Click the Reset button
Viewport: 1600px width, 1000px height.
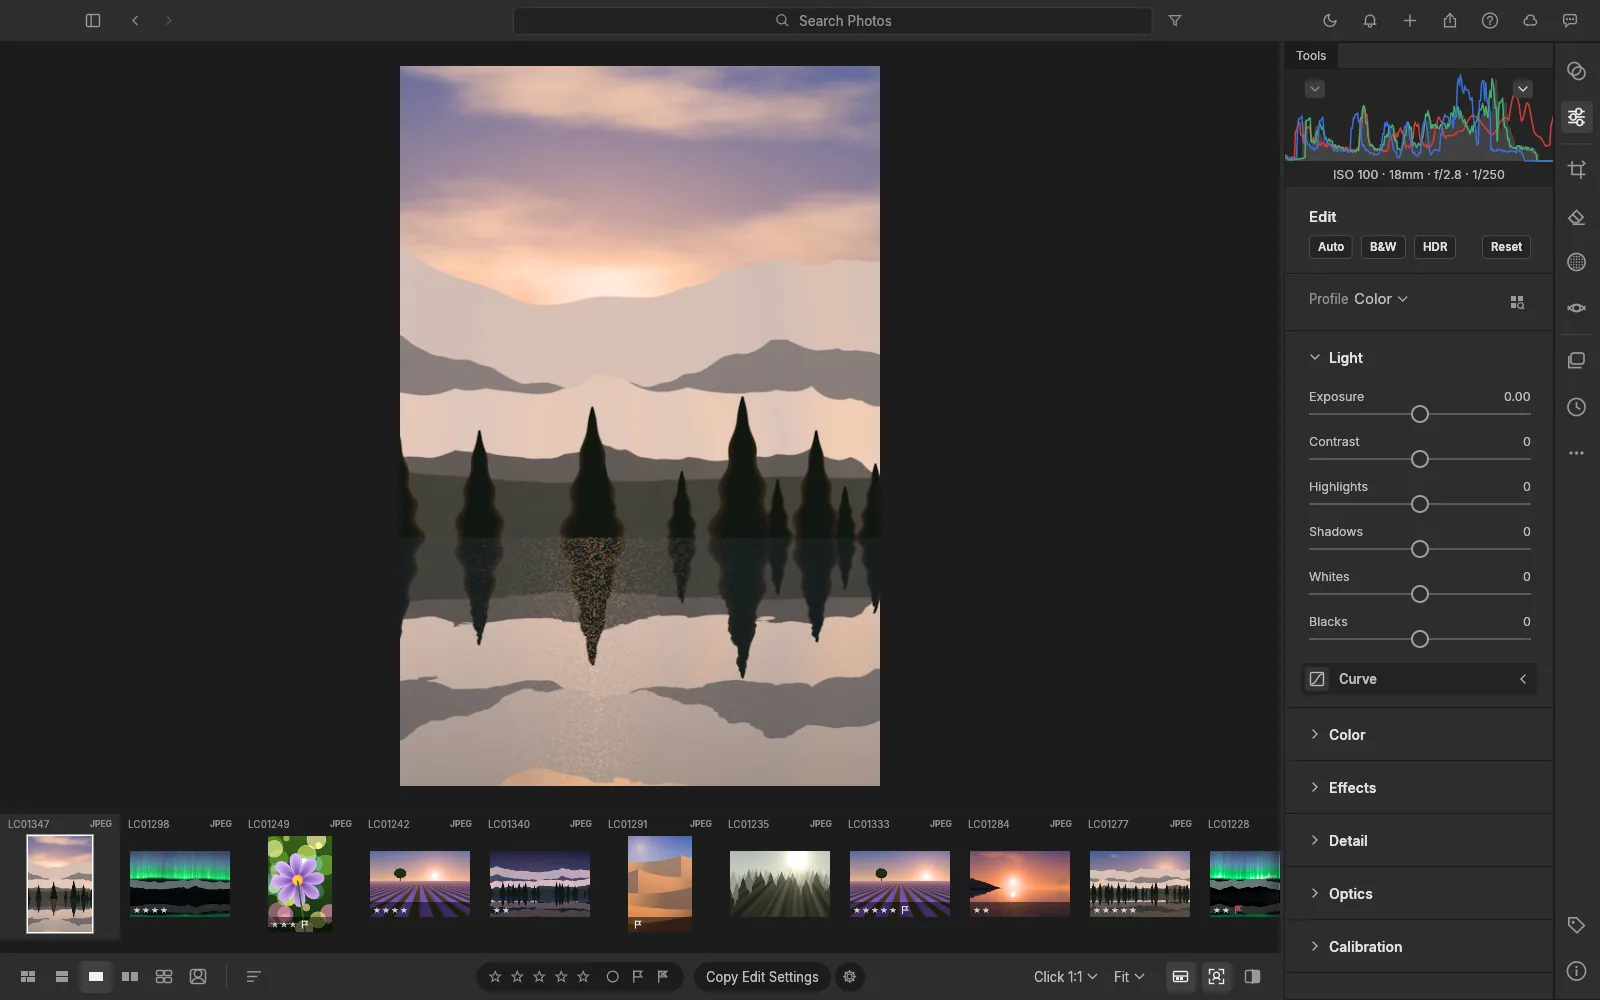pos(1506,247)
